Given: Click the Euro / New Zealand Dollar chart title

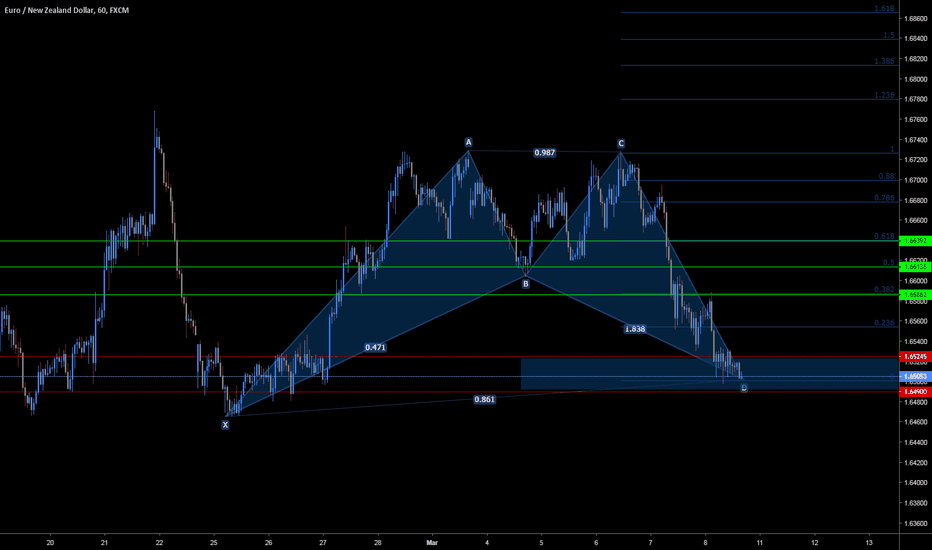Looking at the screenshot, I should tap(66, 10).
